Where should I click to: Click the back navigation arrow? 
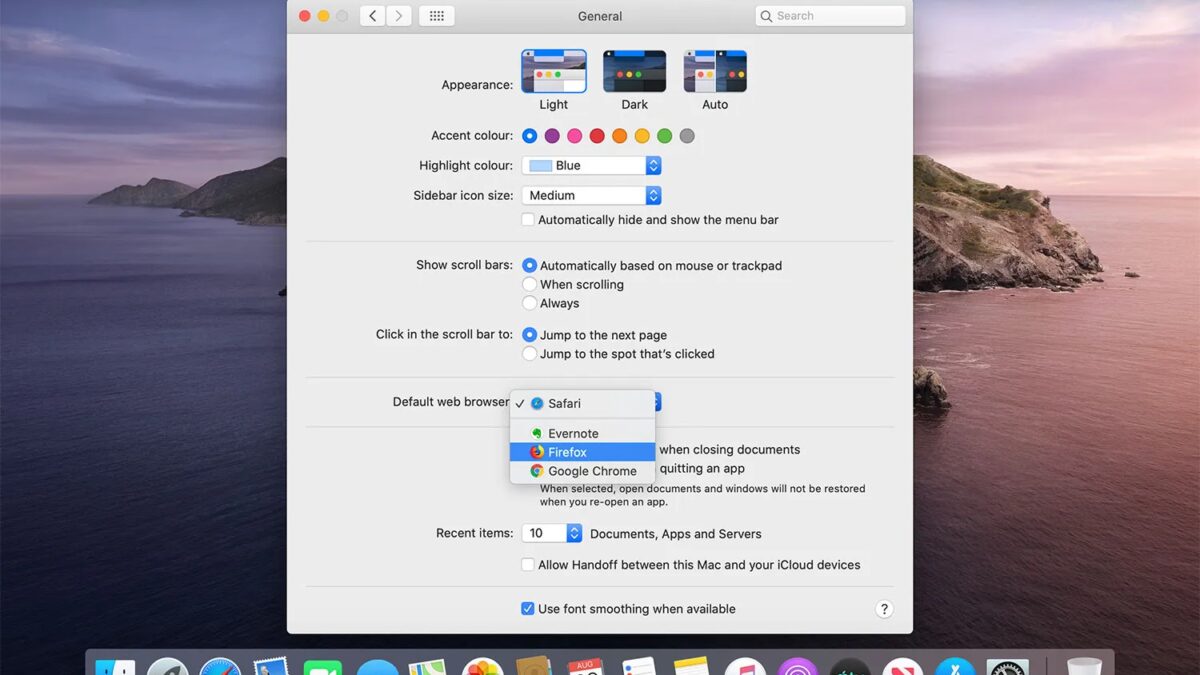pyautogui.click(x=372, y=15)
